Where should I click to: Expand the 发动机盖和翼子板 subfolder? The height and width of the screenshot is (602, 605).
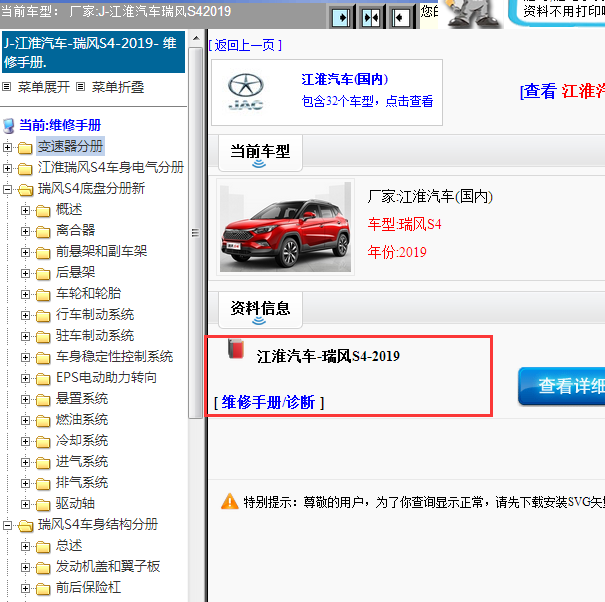pos(25,567)
